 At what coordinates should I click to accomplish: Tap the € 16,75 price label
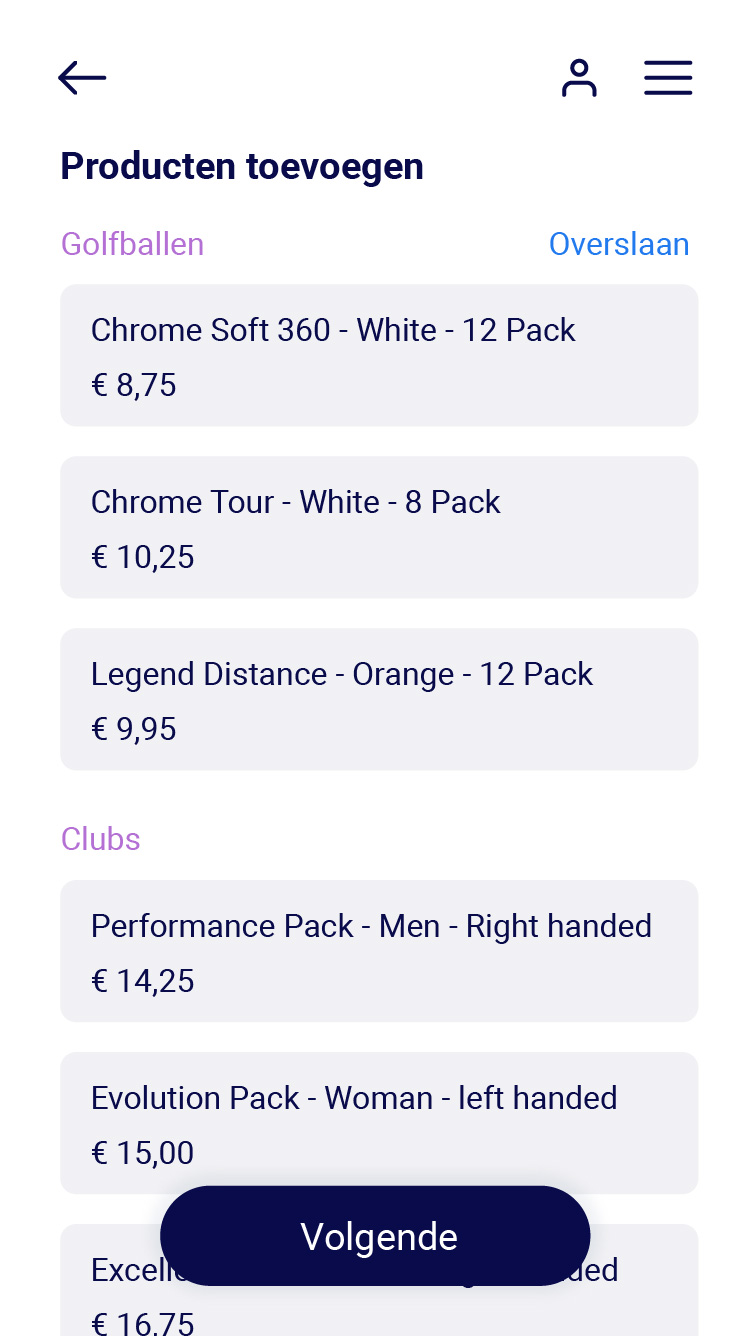(x=143, y=1323)
